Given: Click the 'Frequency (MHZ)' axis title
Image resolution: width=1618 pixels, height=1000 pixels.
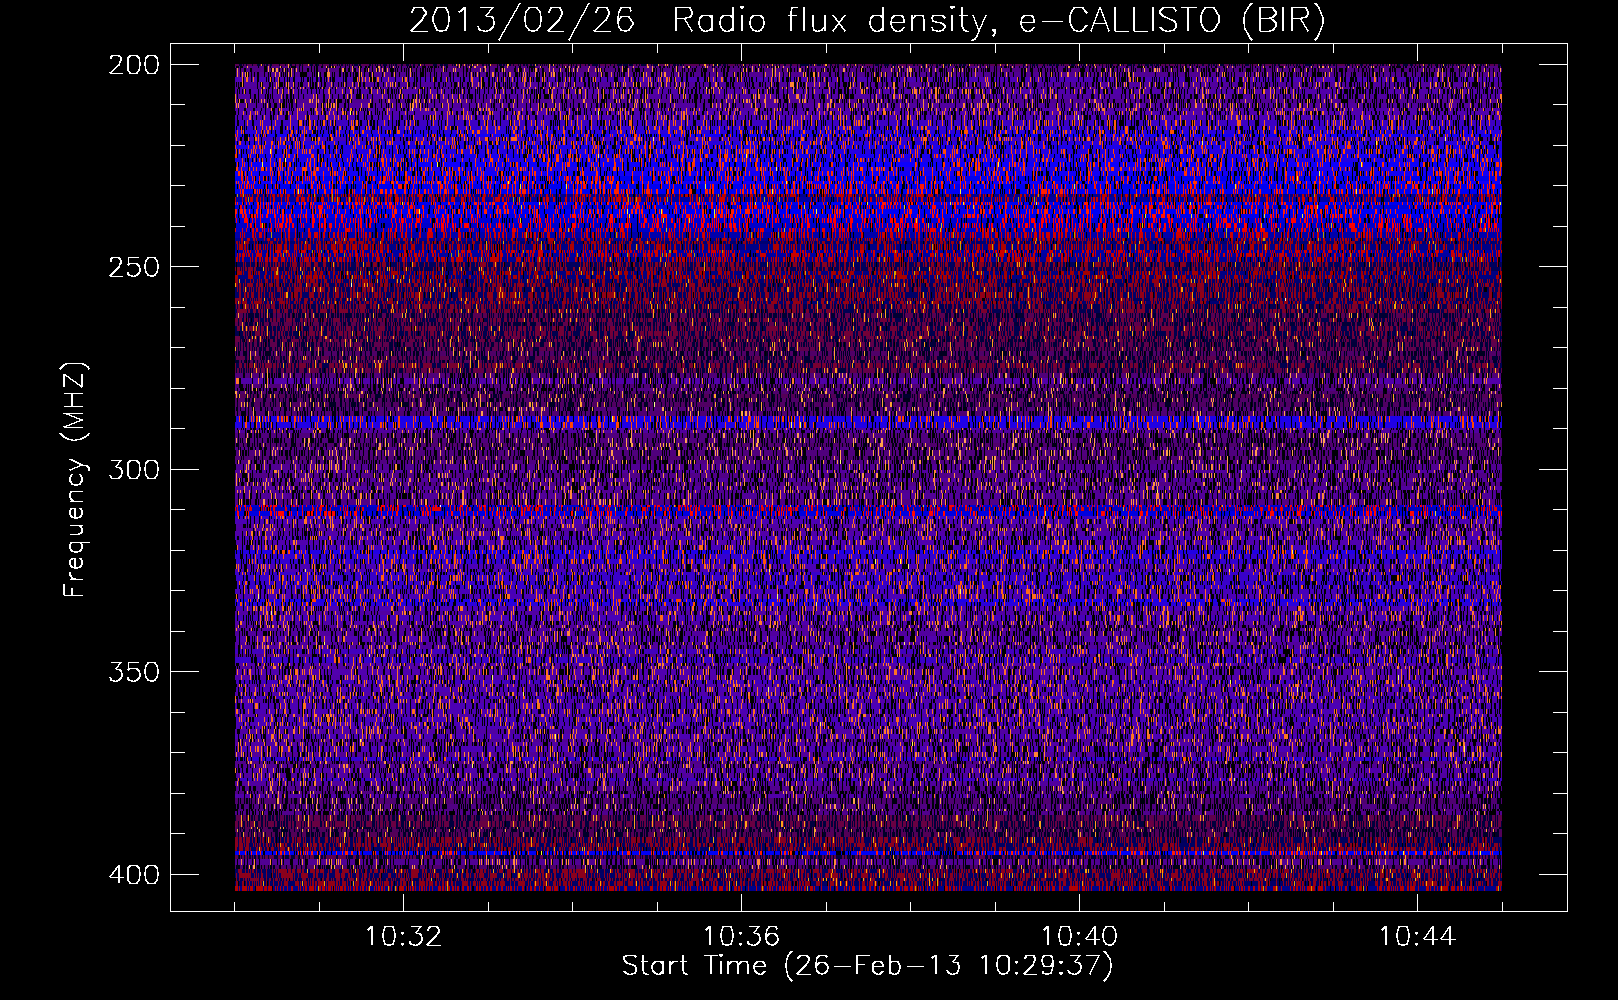Looking at the screenshot, I should pos(75,479).
